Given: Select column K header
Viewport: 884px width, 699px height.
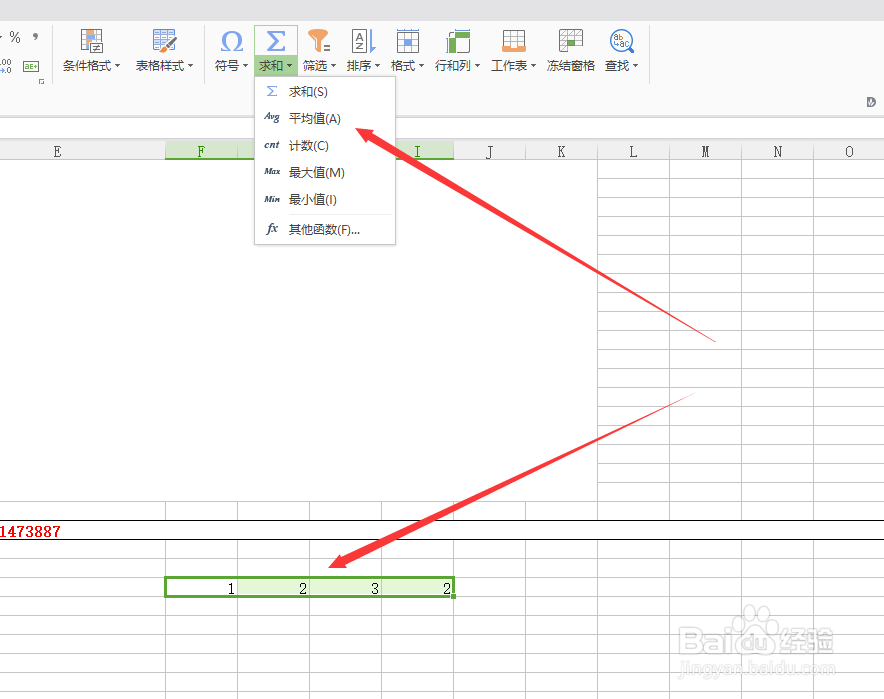Looking at the screenshot, I should pos(562,151).
